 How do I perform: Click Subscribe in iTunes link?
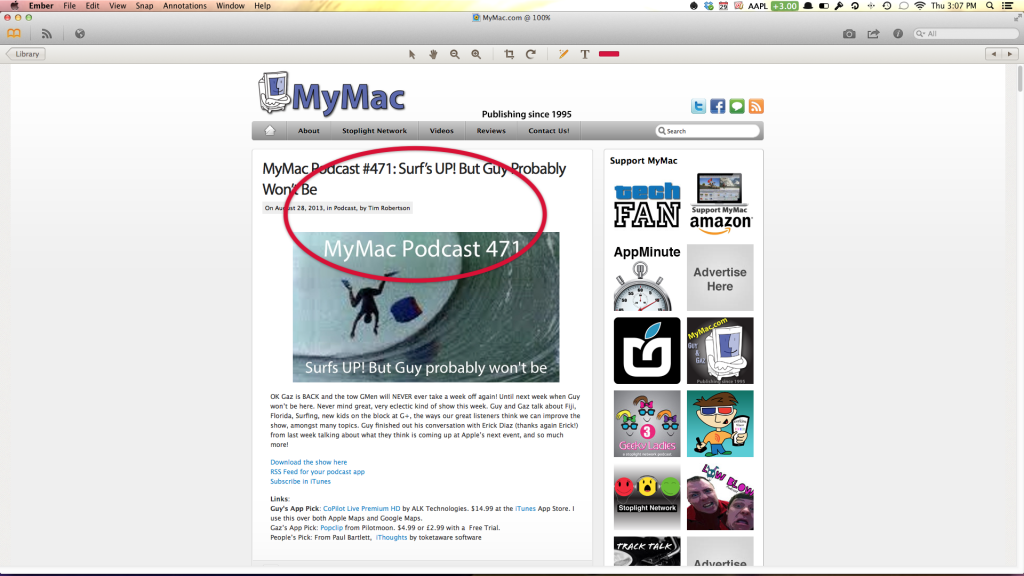pyautogui.click(x=300, y=481)
